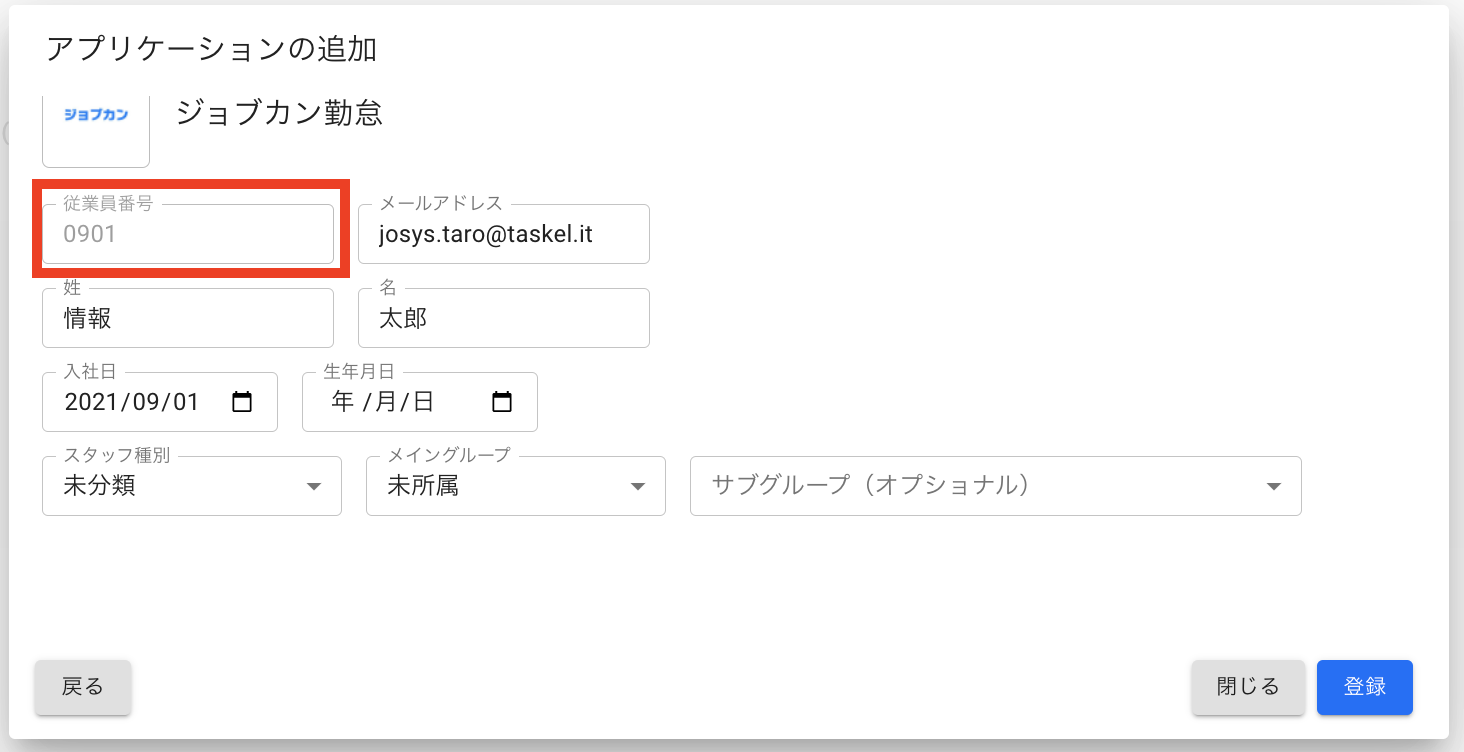The image size is (1464, 752).
Task: Click the 月 segment in 生年月日
Action: [385, 402]
